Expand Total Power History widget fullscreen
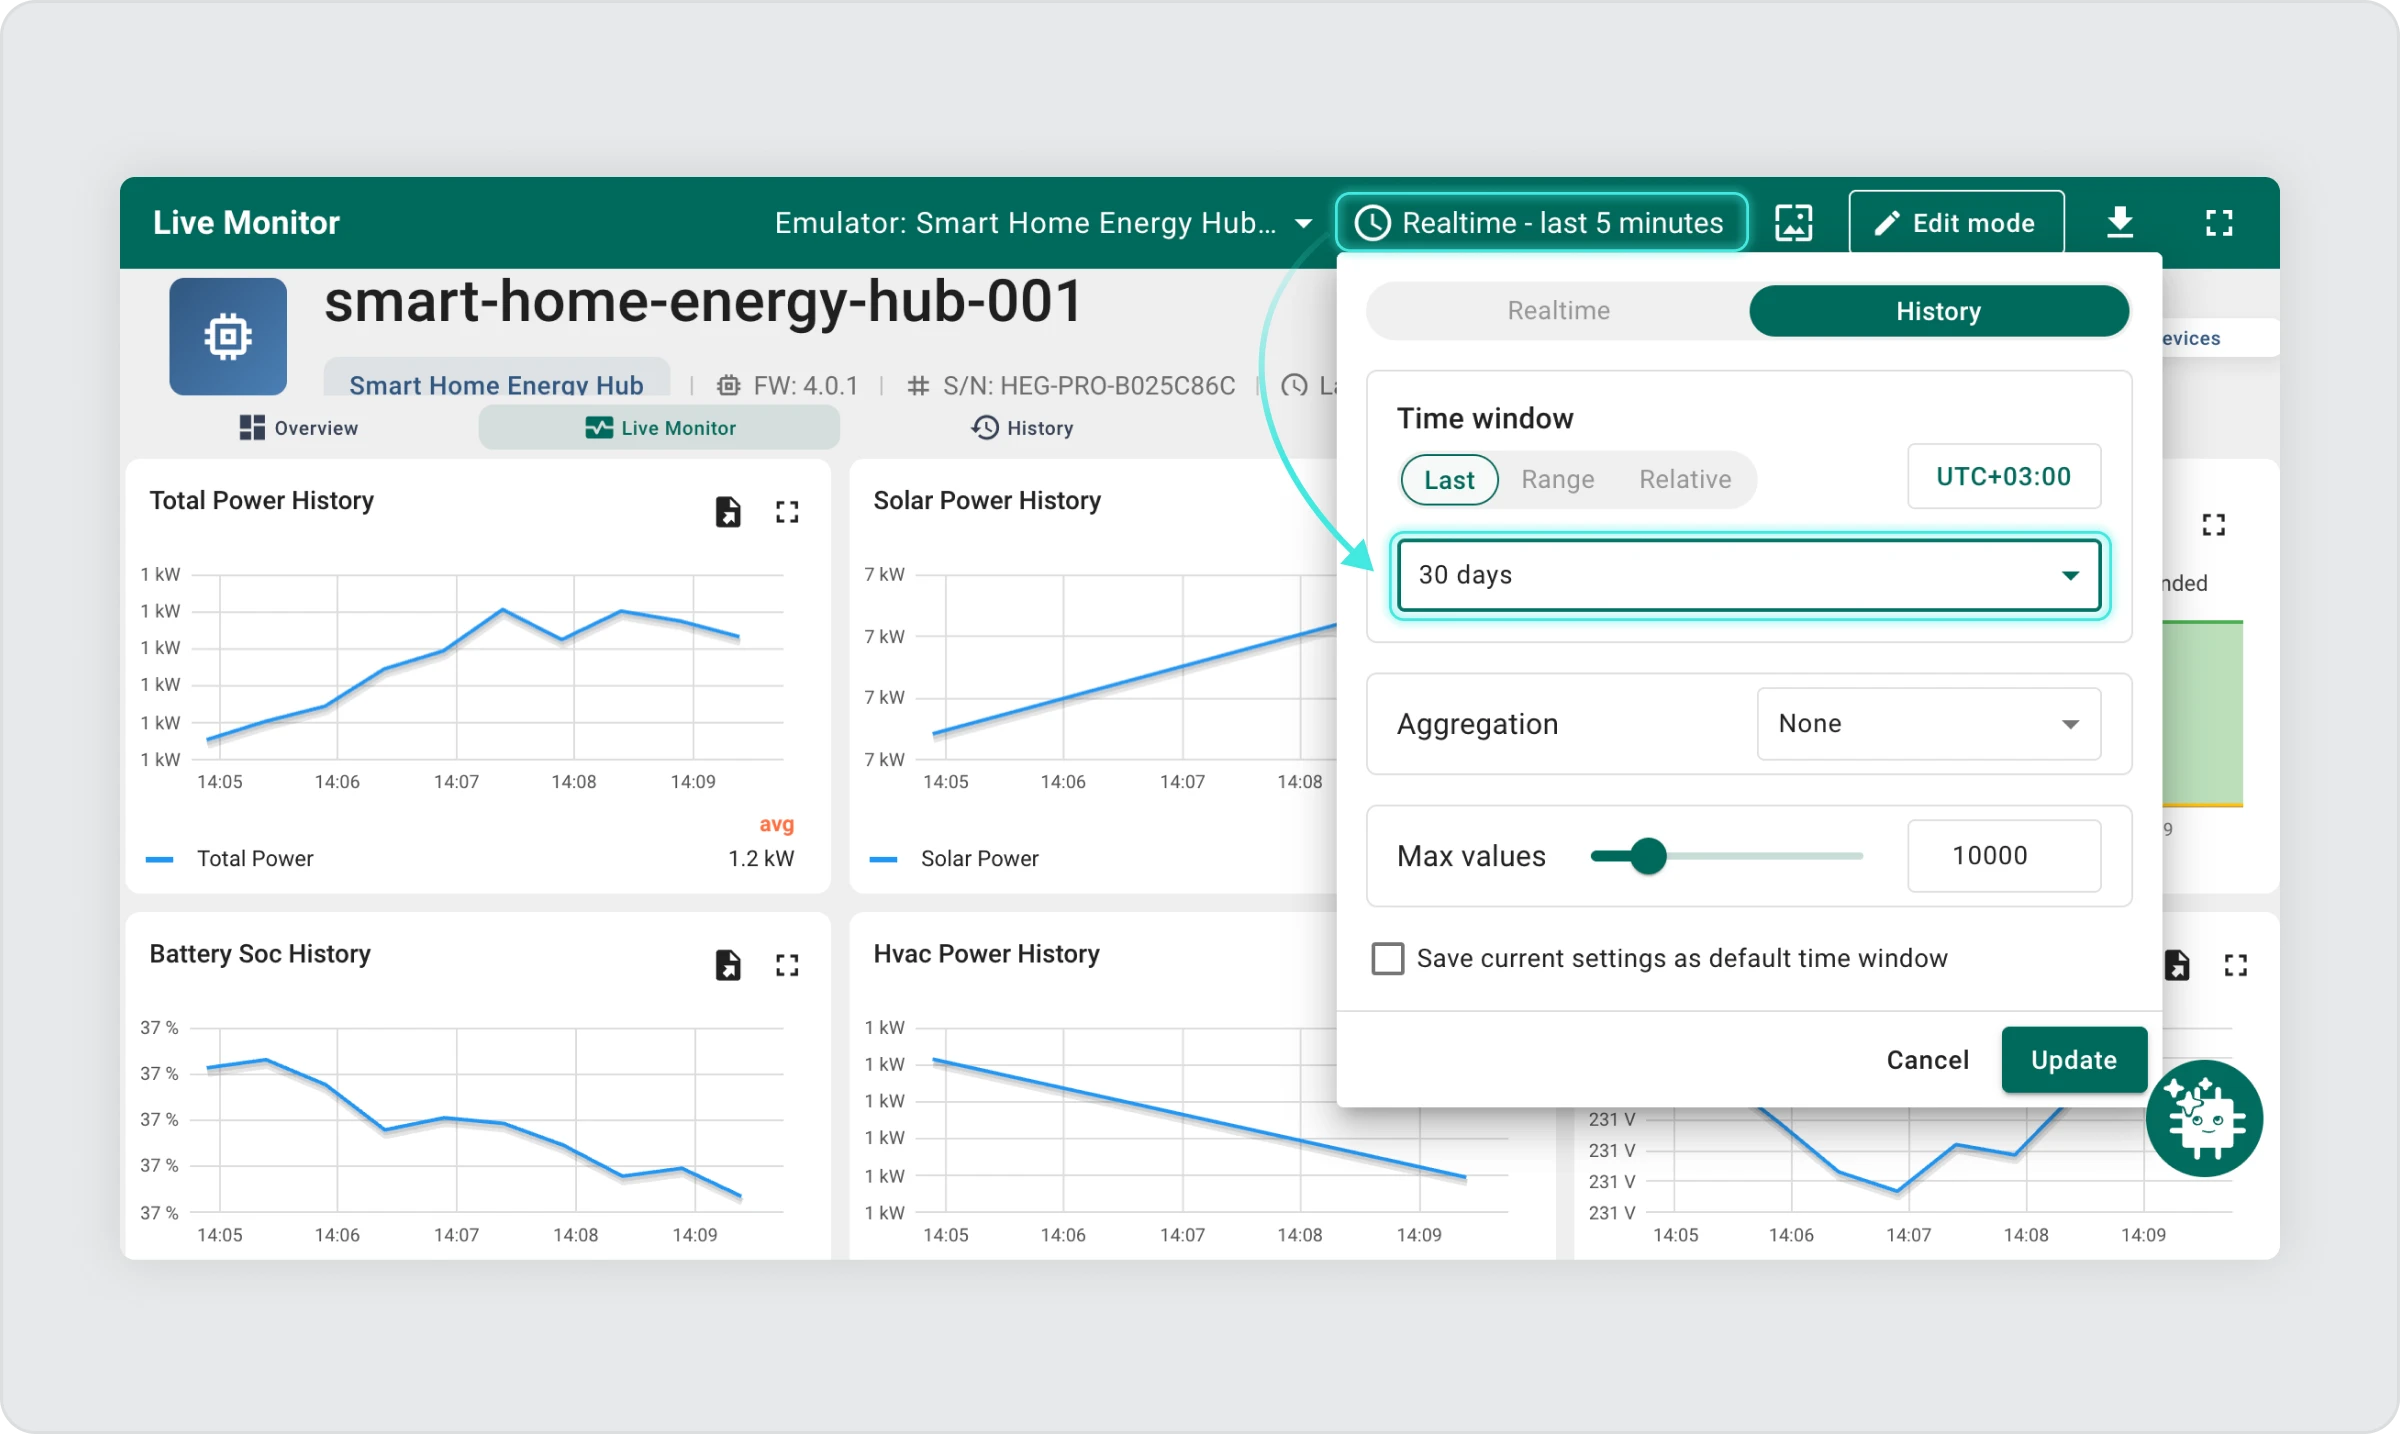2400x1434 pixels. (x=787, y=512)
